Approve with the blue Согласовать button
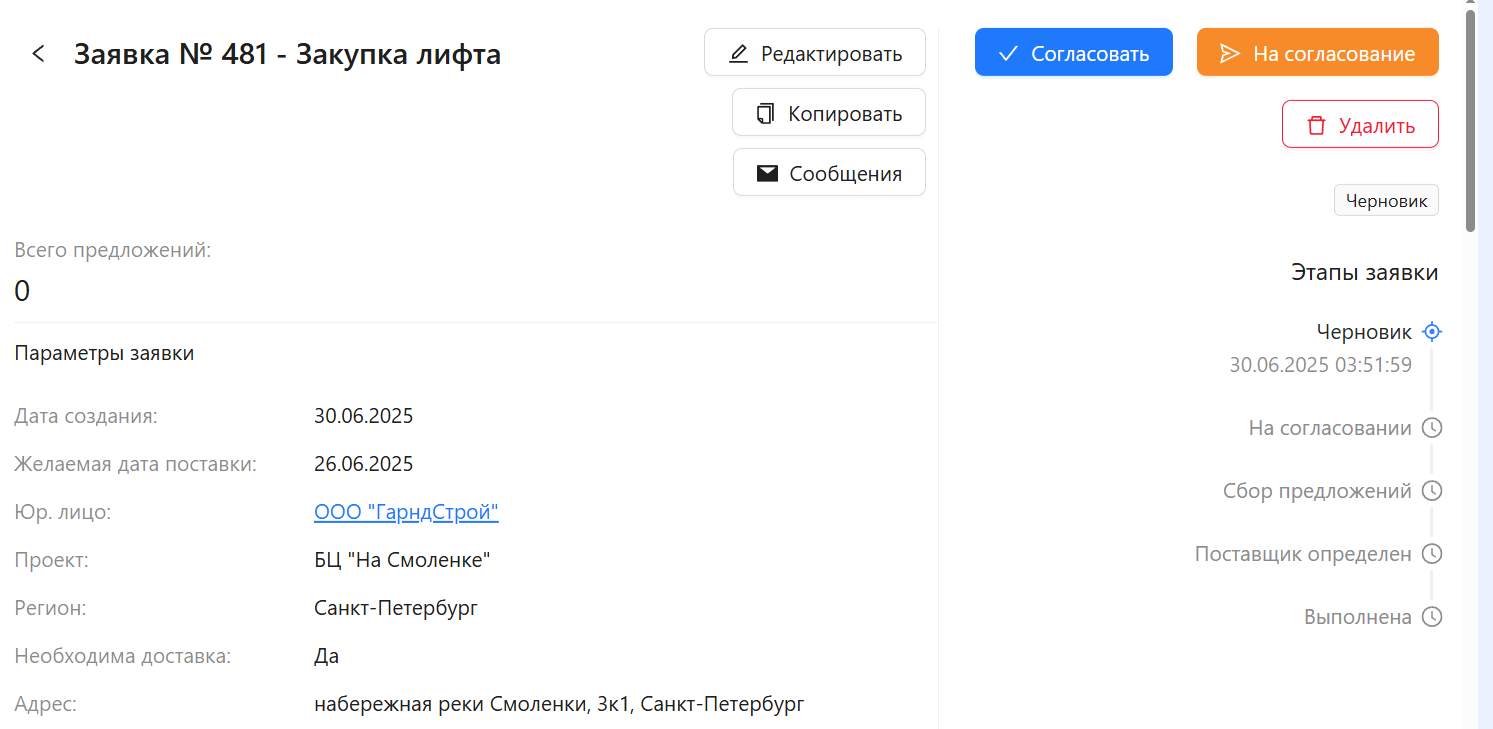The image size is (1493, 729). point(1074,52)
